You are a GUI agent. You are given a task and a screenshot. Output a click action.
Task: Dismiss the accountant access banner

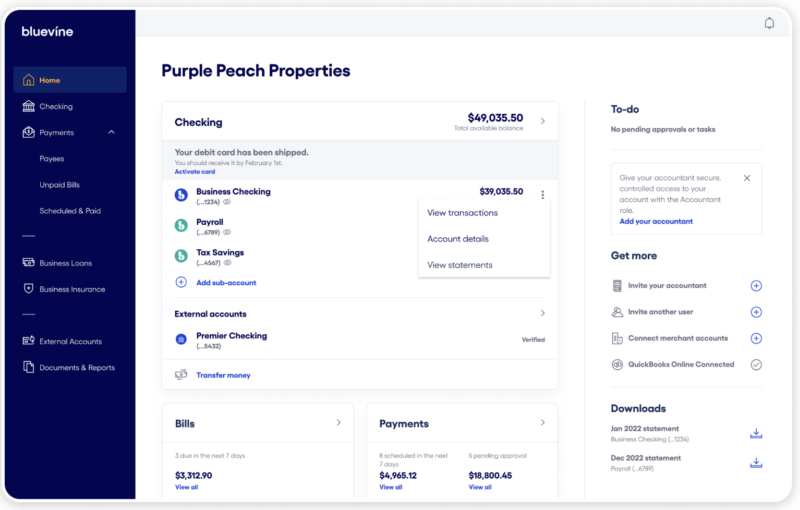(746, 178)
